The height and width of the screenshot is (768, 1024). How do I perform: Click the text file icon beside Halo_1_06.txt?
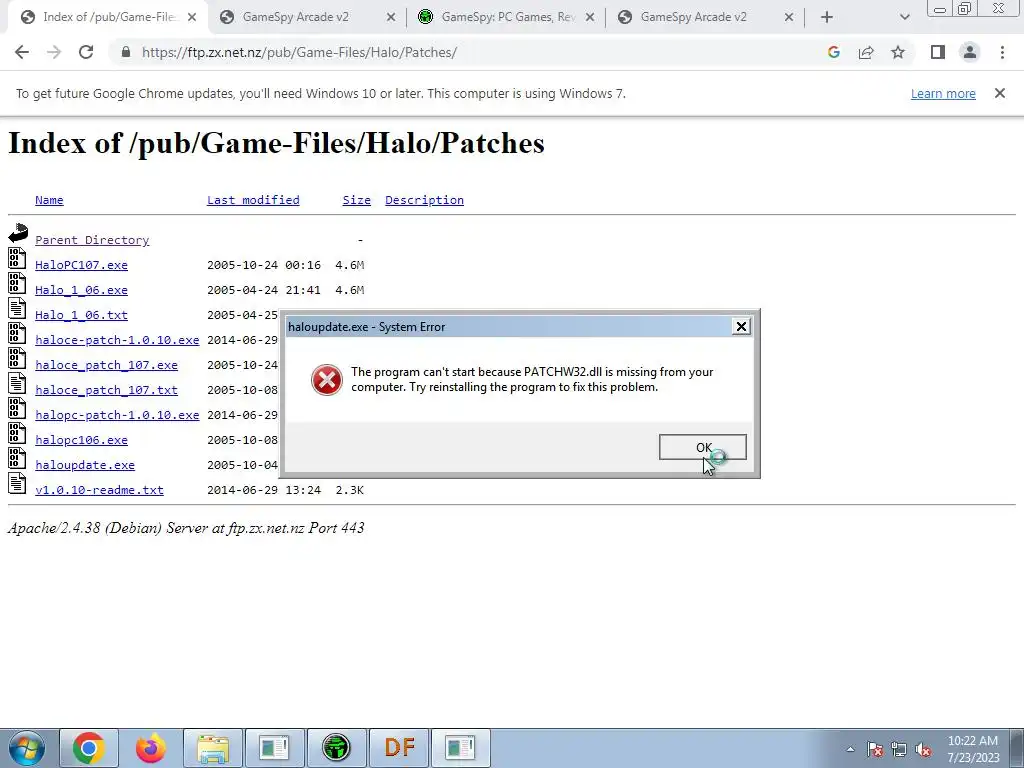point(17,308)
